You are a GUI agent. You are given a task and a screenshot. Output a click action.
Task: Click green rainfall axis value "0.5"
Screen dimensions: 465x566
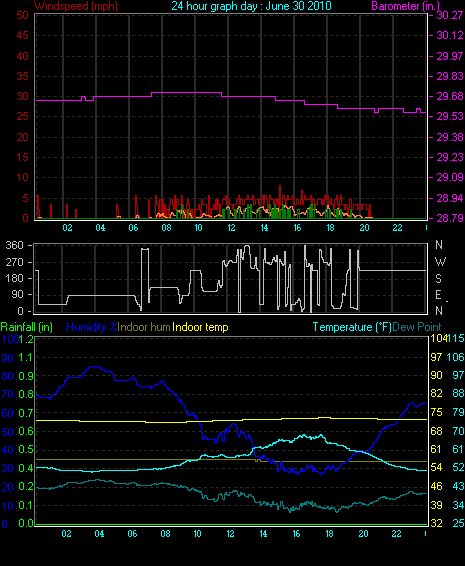point(26,450)
